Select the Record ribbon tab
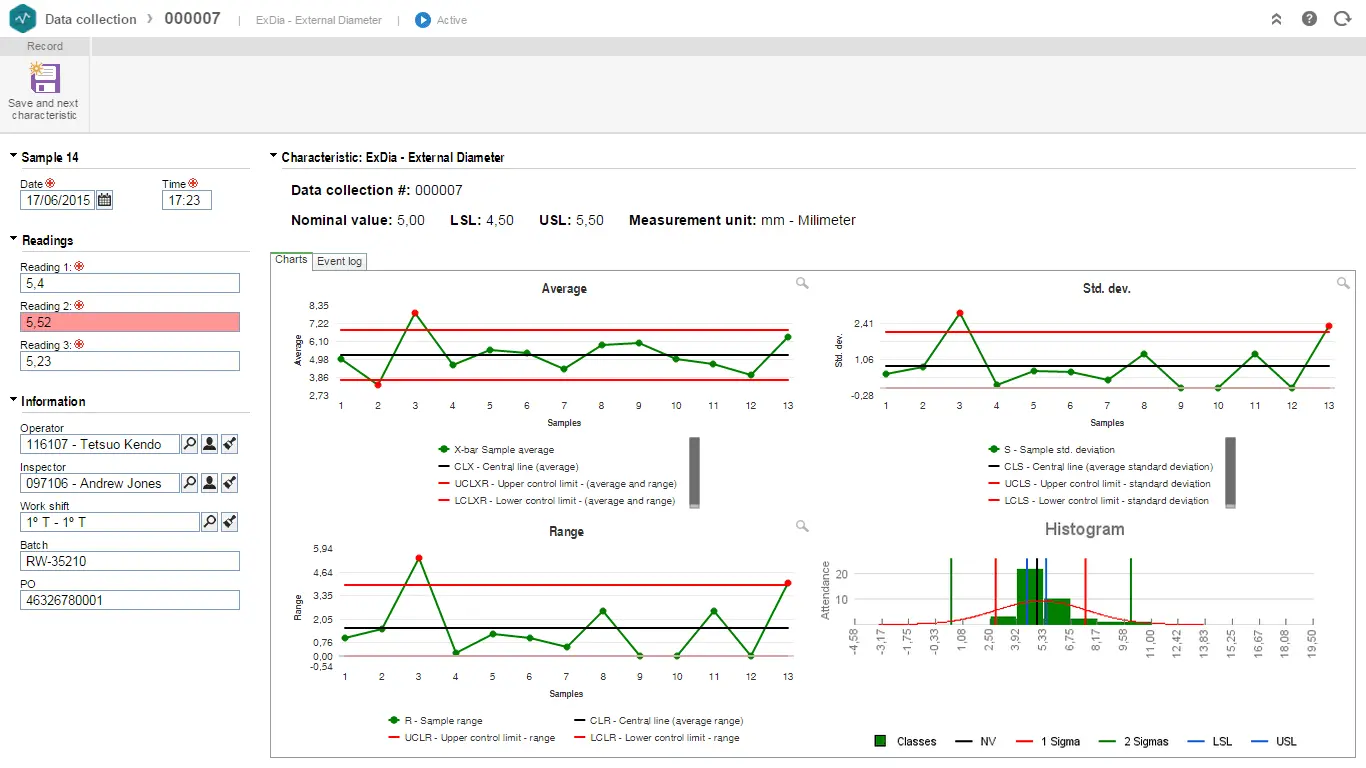This screenshot has width=1366, height=768. click(45, 46)
